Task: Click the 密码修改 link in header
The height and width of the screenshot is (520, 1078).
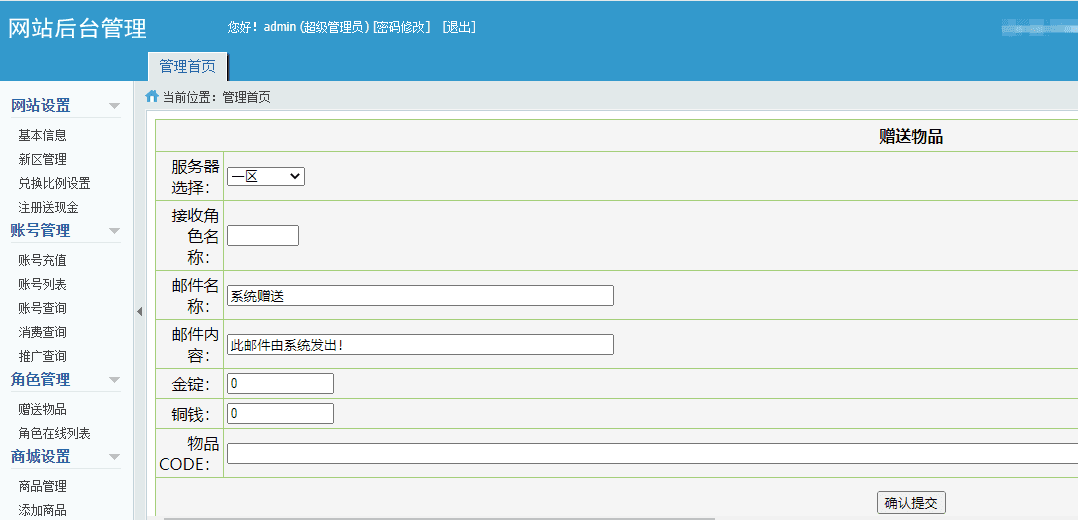Action: point(401,27)
